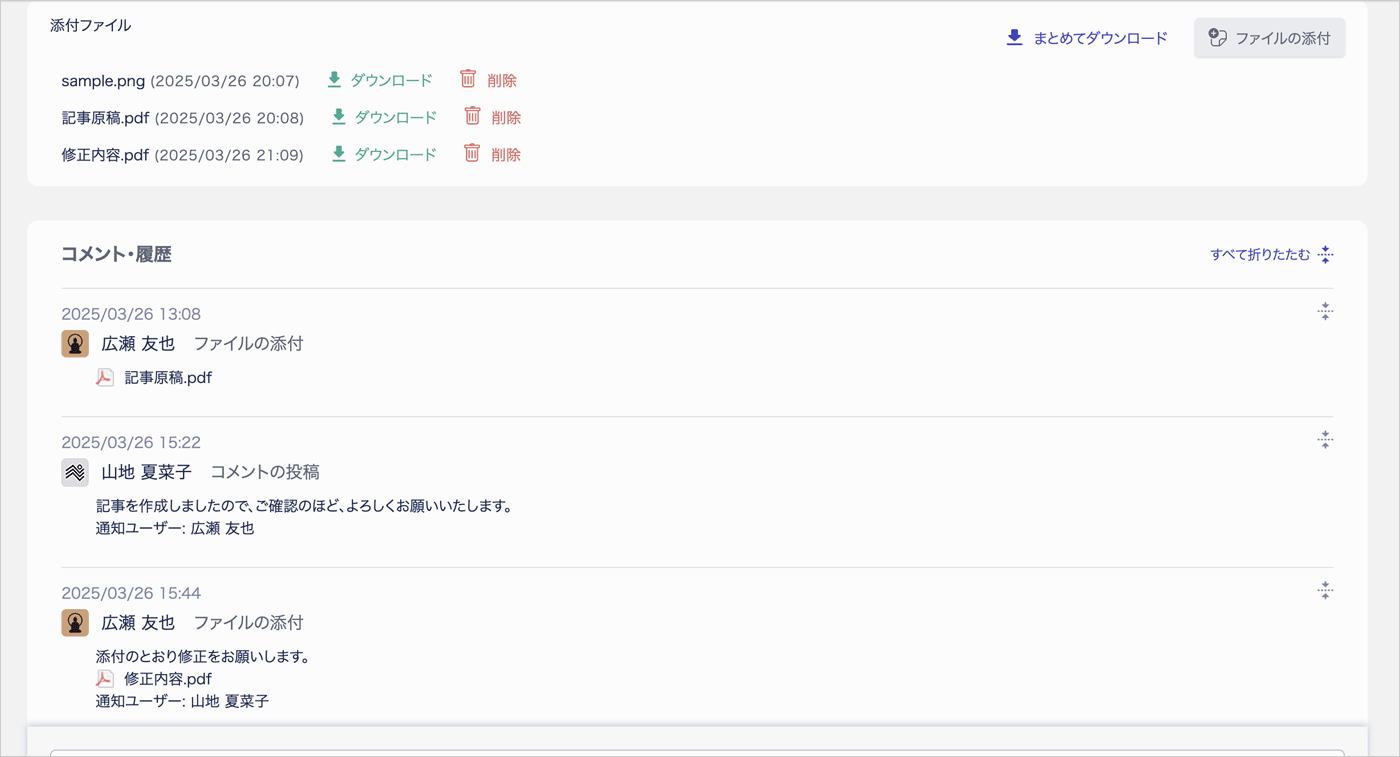Image resolution: width=1400 pixels, height=757 pixels.
Task: Click the まとめてダウンロード link
Action: (x=1087, y=38)
